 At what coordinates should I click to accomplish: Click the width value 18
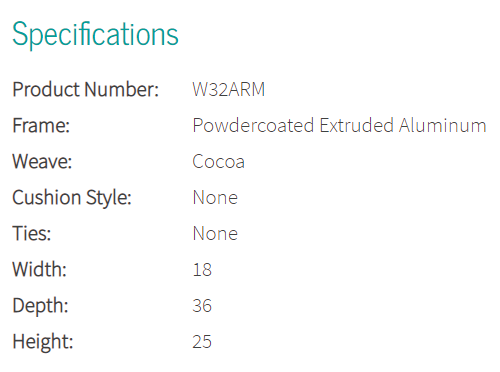202,269
